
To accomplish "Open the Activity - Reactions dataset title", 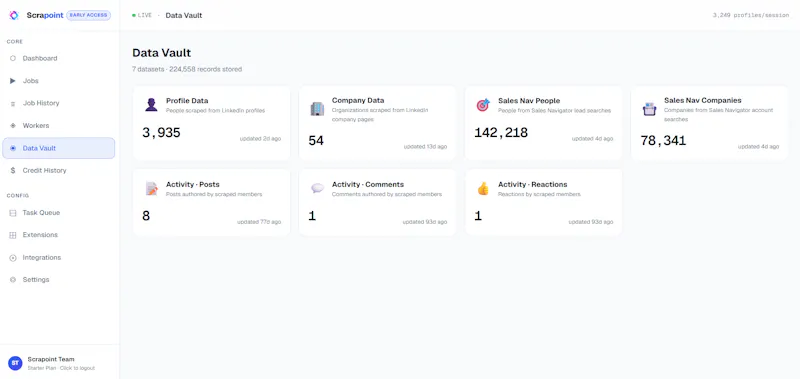I will click(x=533, y=185).
